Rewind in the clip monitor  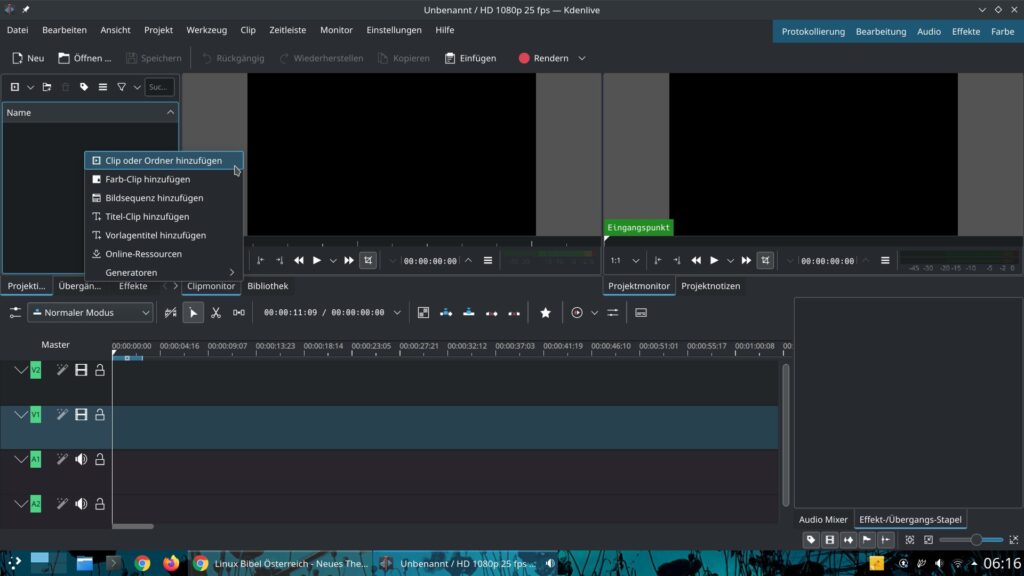[x=298, y=261]
